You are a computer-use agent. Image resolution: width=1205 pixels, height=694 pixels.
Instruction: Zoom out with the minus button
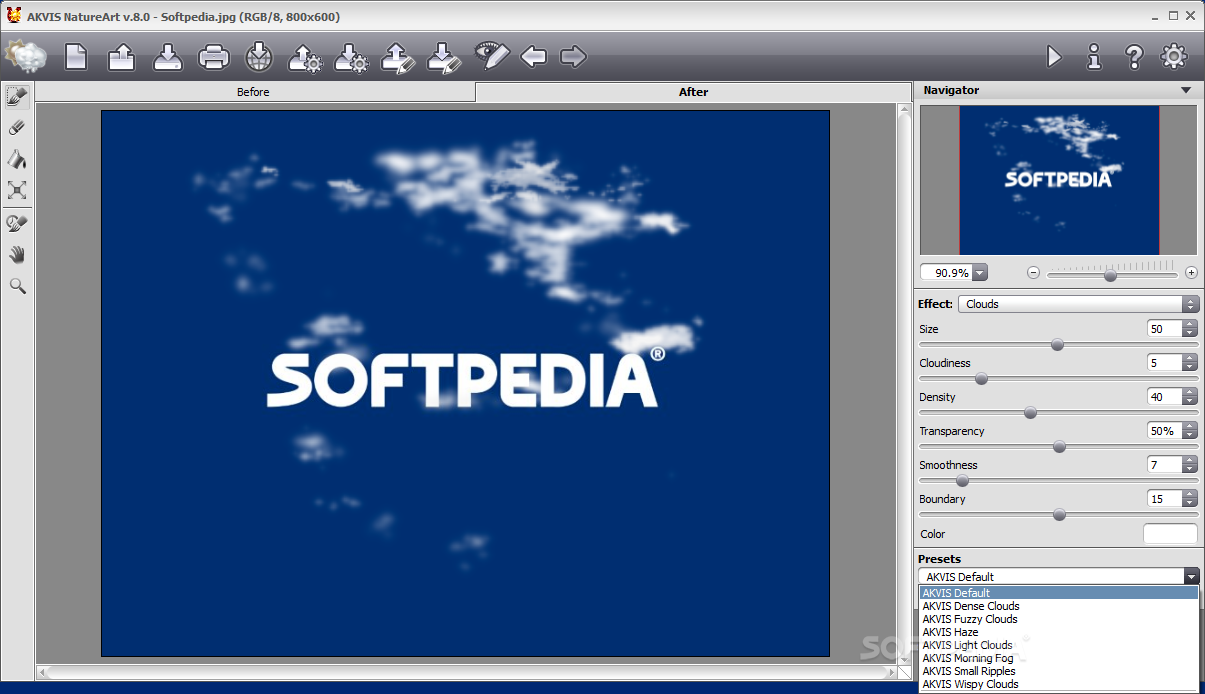1033,273
